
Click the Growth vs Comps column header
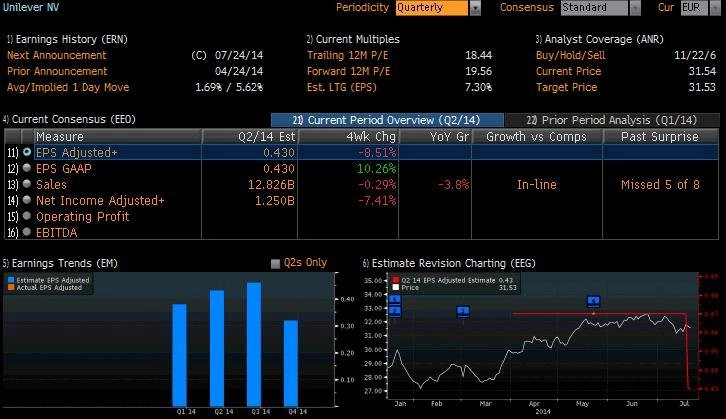[x=537, y=137]
